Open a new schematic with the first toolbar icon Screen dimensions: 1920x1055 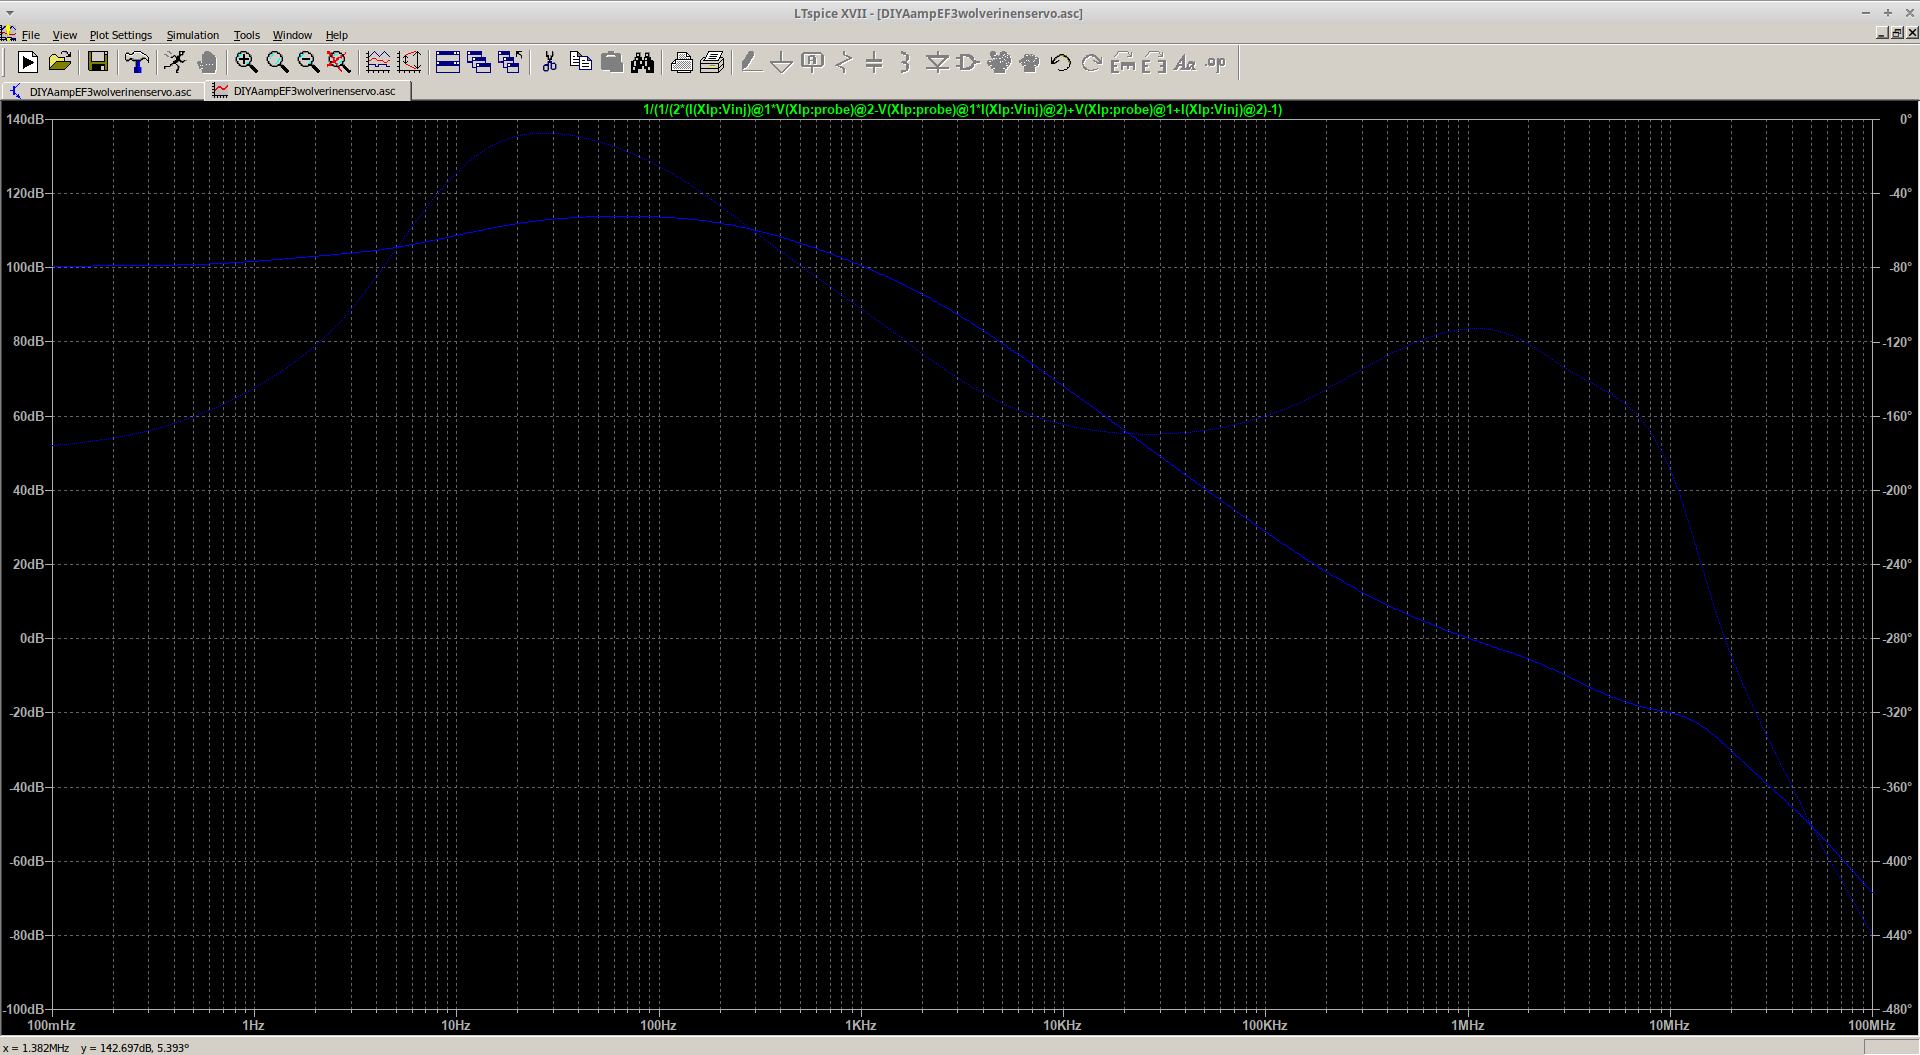click(x=28, y=63)
